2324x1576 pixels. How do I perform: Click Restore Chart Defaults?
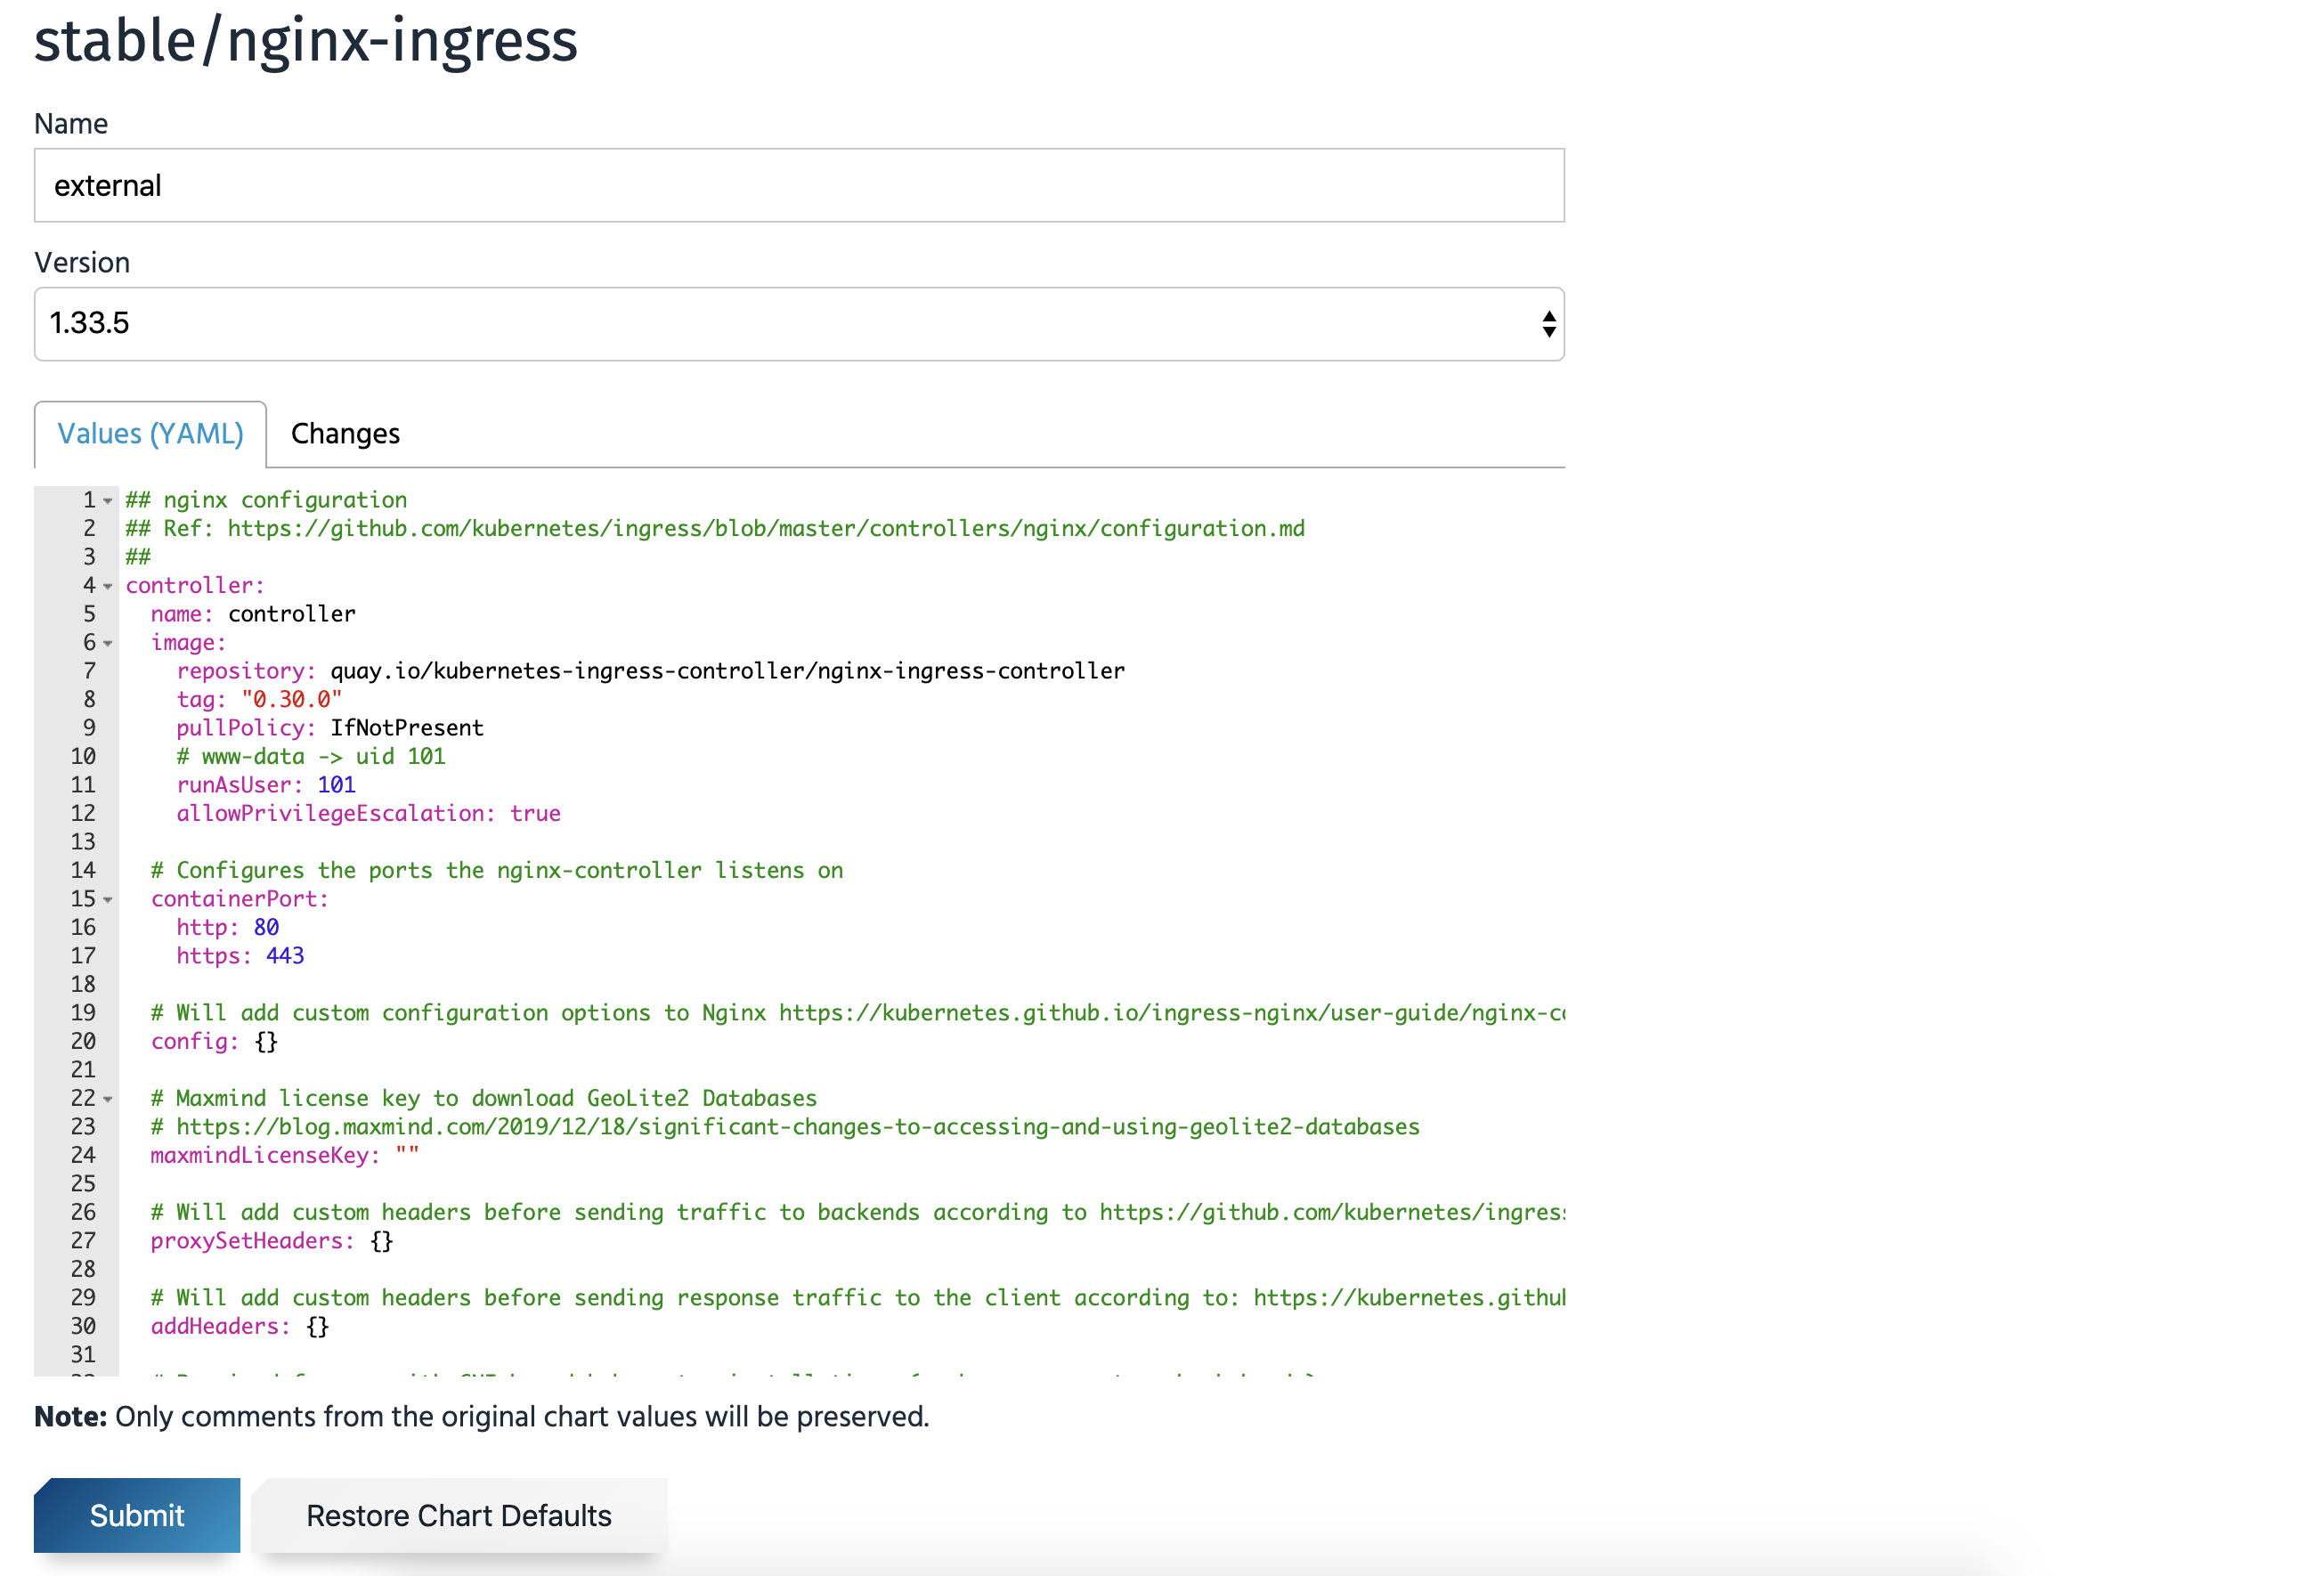[459, 1515]
